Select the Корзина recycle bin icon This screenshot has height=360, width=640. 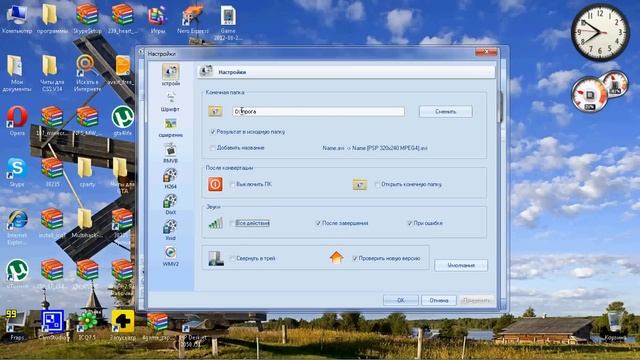(615, 325)
